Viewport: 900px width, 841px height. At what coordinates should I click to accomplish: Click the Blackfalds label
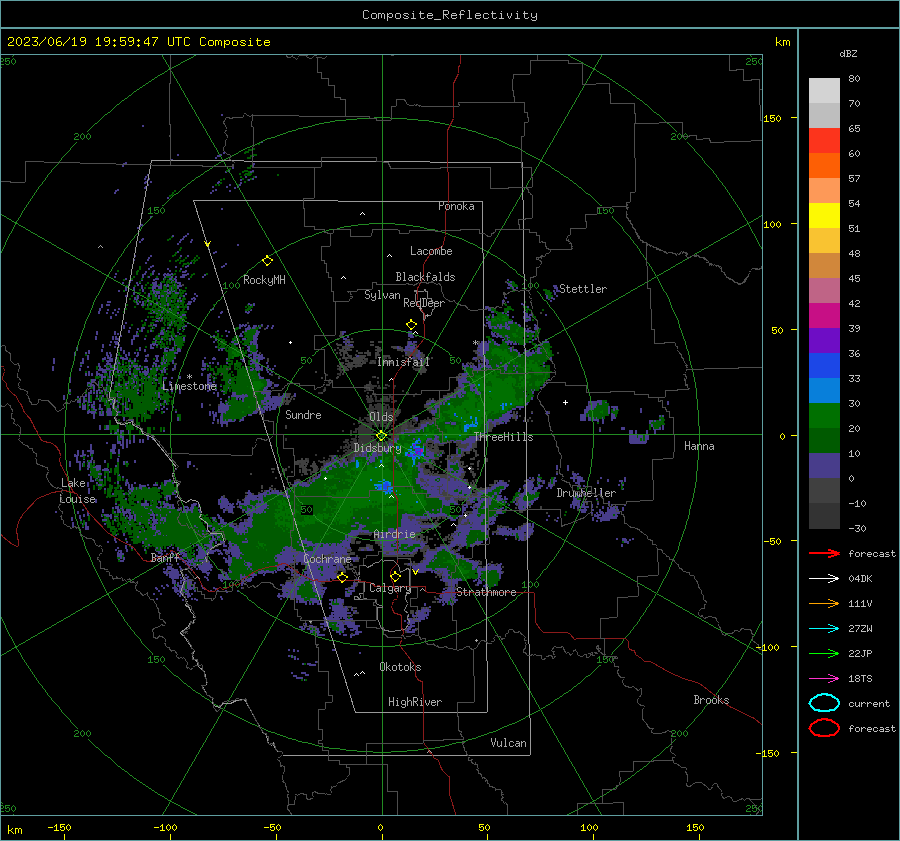425,277
